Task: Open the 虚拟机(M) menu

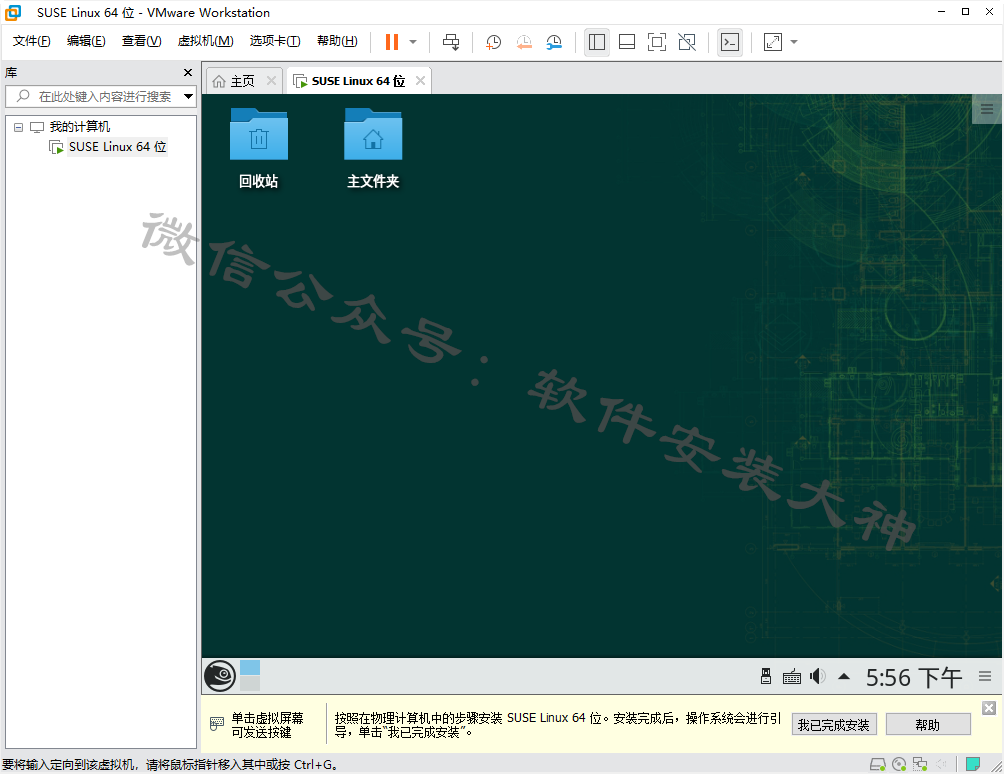Action: click(x=206, y=41)
